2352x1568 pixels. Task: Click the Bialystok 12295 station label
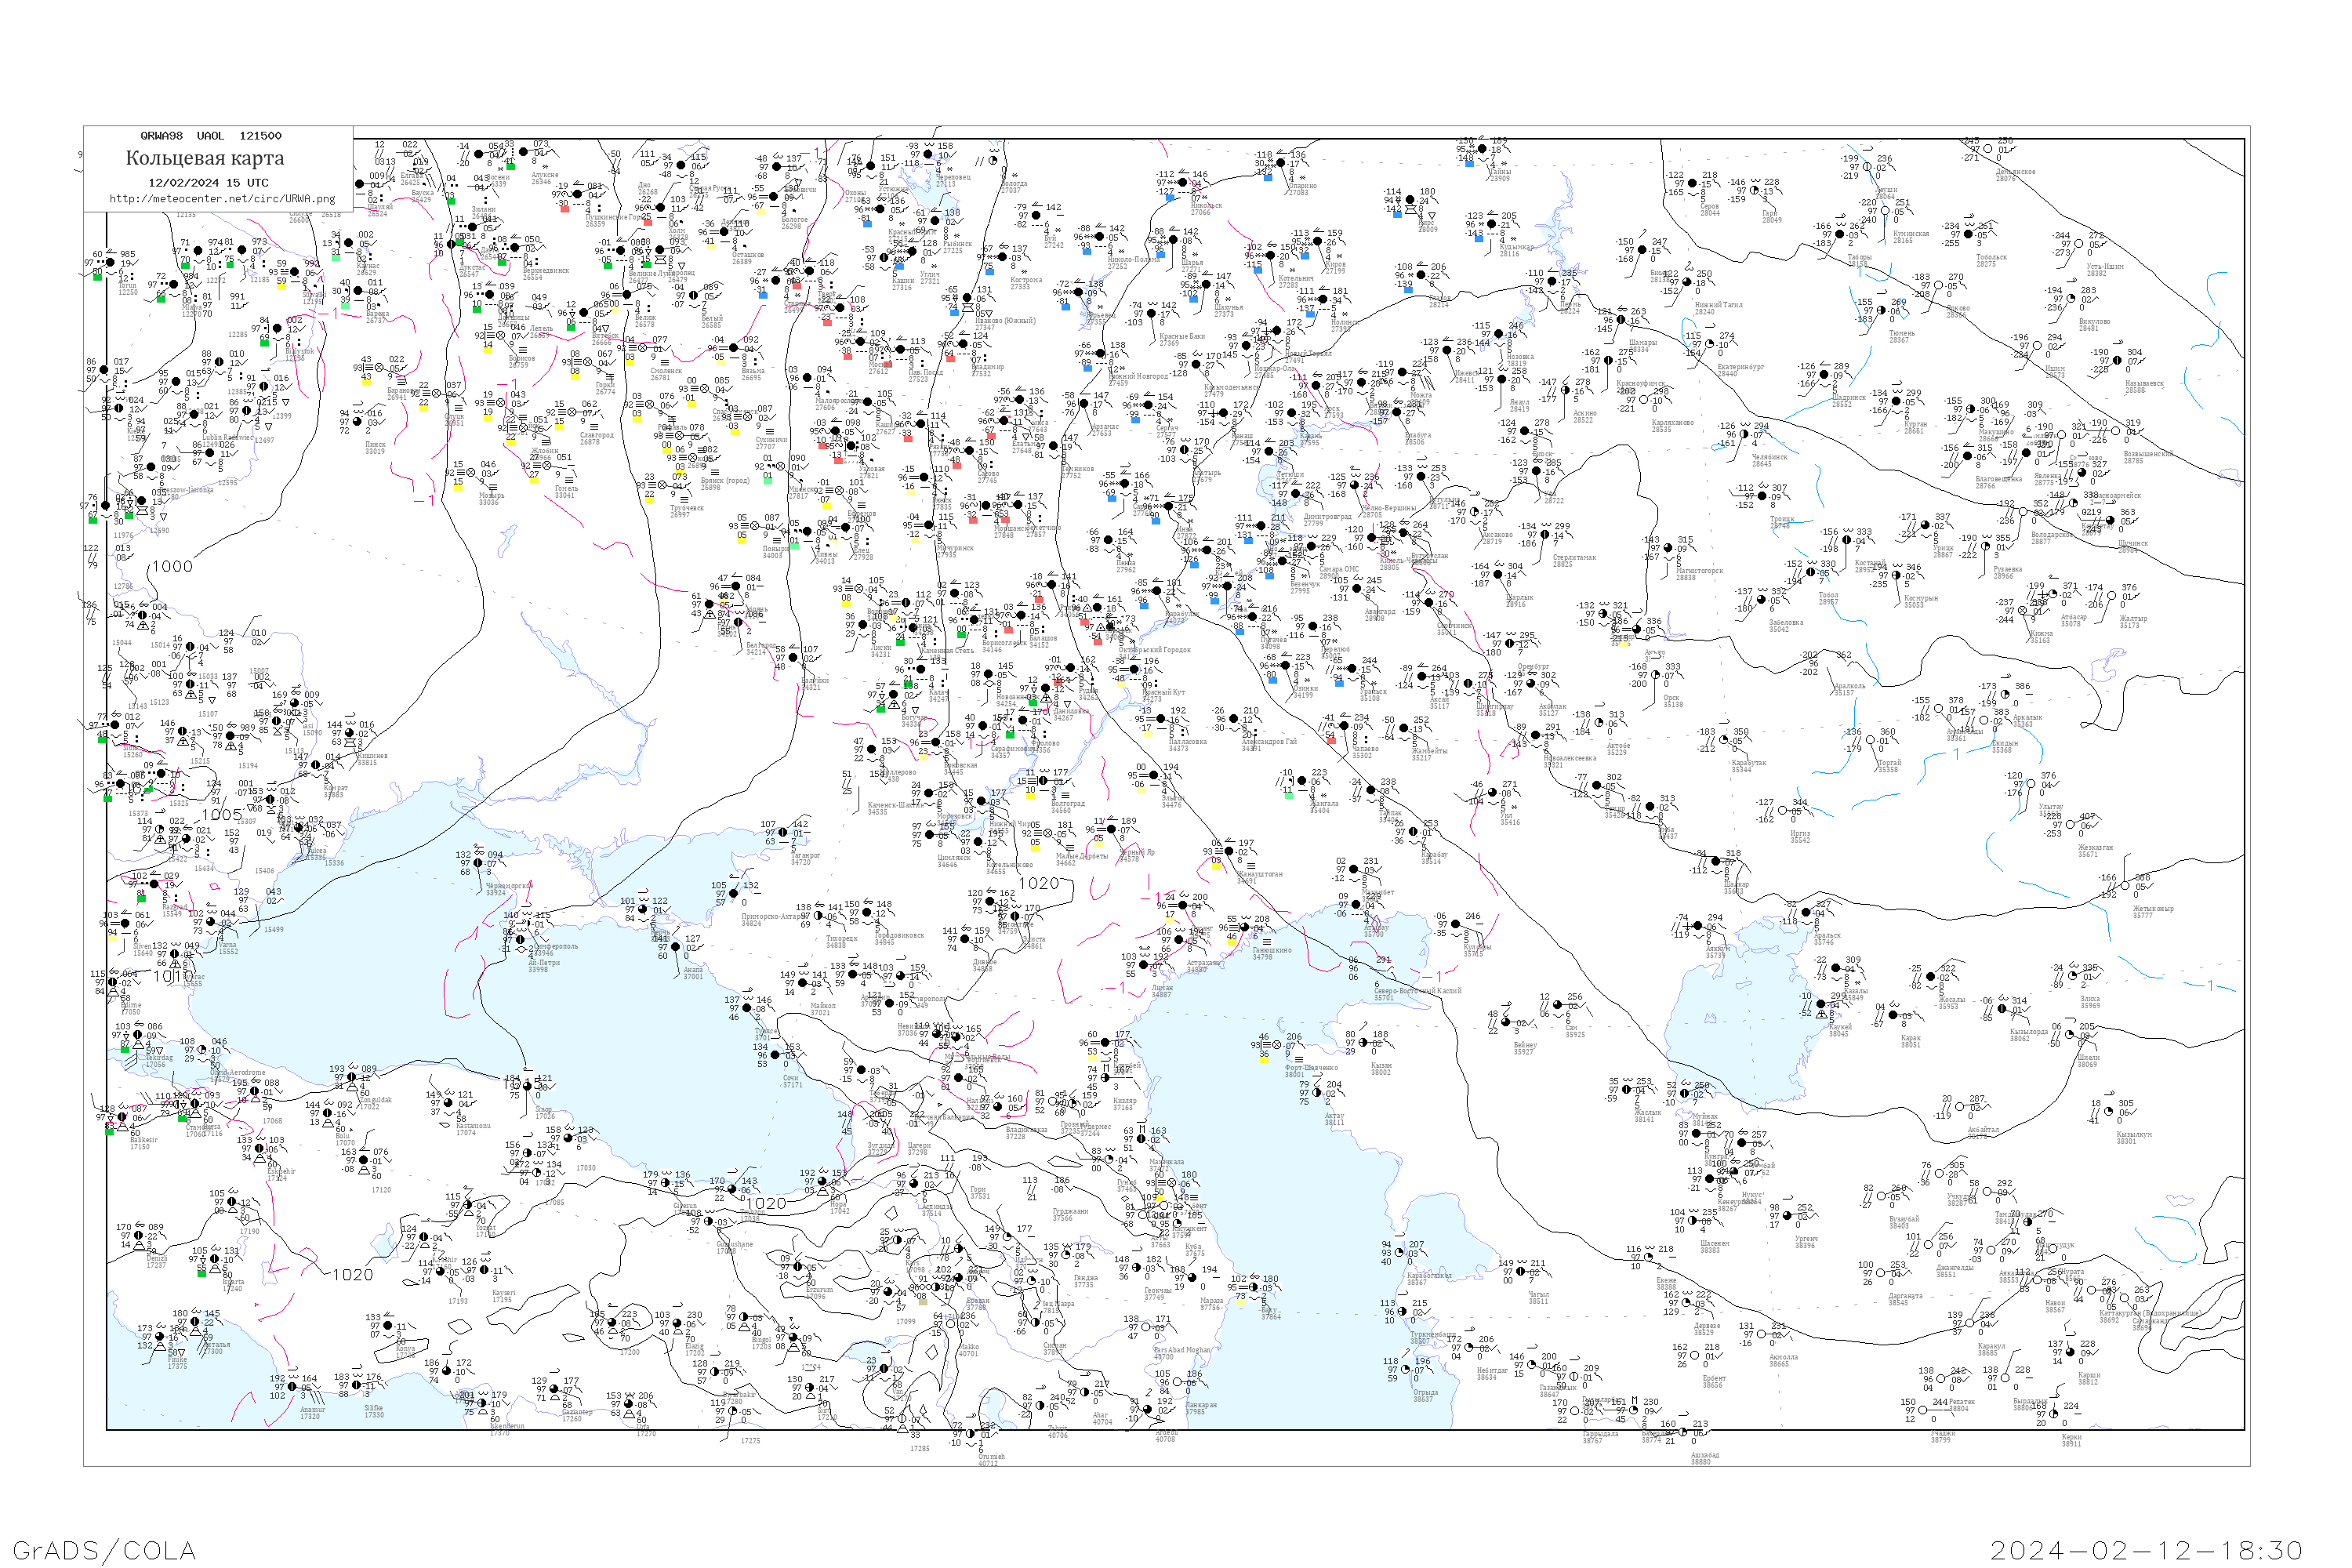299,354
